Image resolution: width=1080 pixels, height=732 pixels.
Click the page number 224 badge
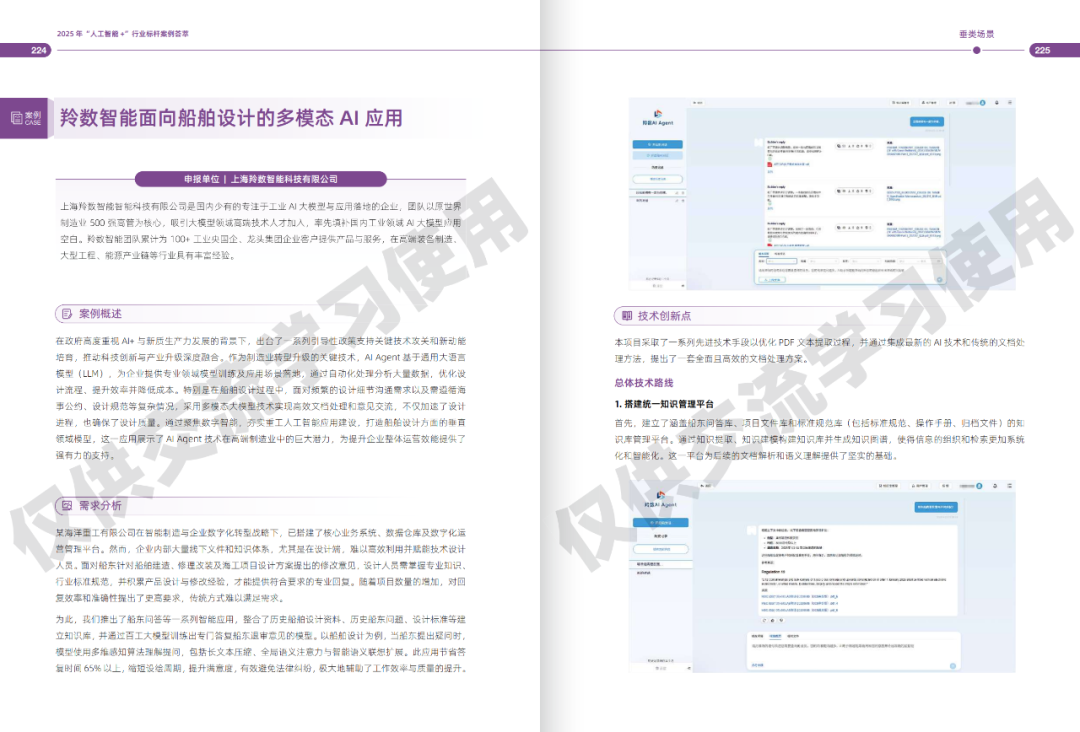pos(26,50)
